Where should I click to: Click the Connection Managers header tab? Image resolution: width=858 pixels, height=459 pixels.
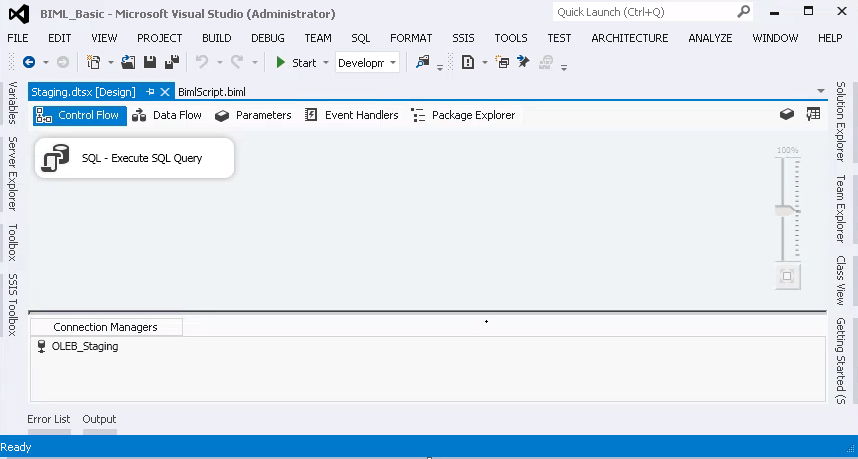click(106, 327)
